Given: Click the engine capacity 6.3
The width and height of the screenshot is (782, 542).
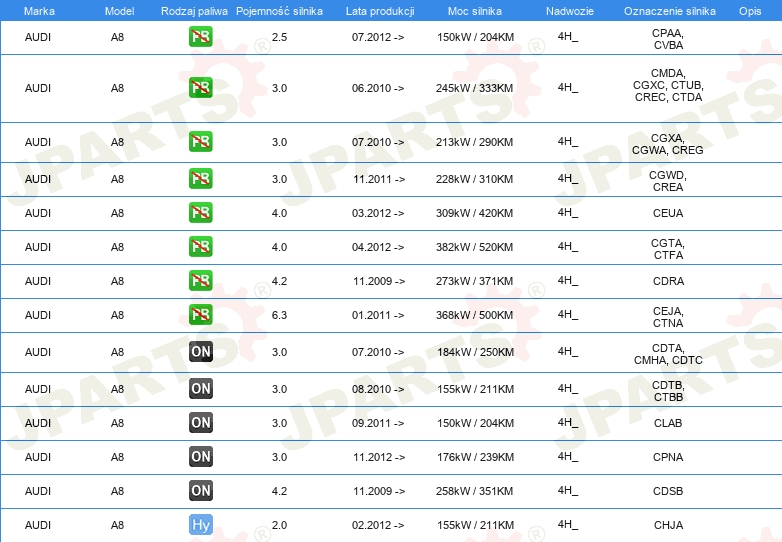Looking at the screenshot, I should (x=279, y=315).
